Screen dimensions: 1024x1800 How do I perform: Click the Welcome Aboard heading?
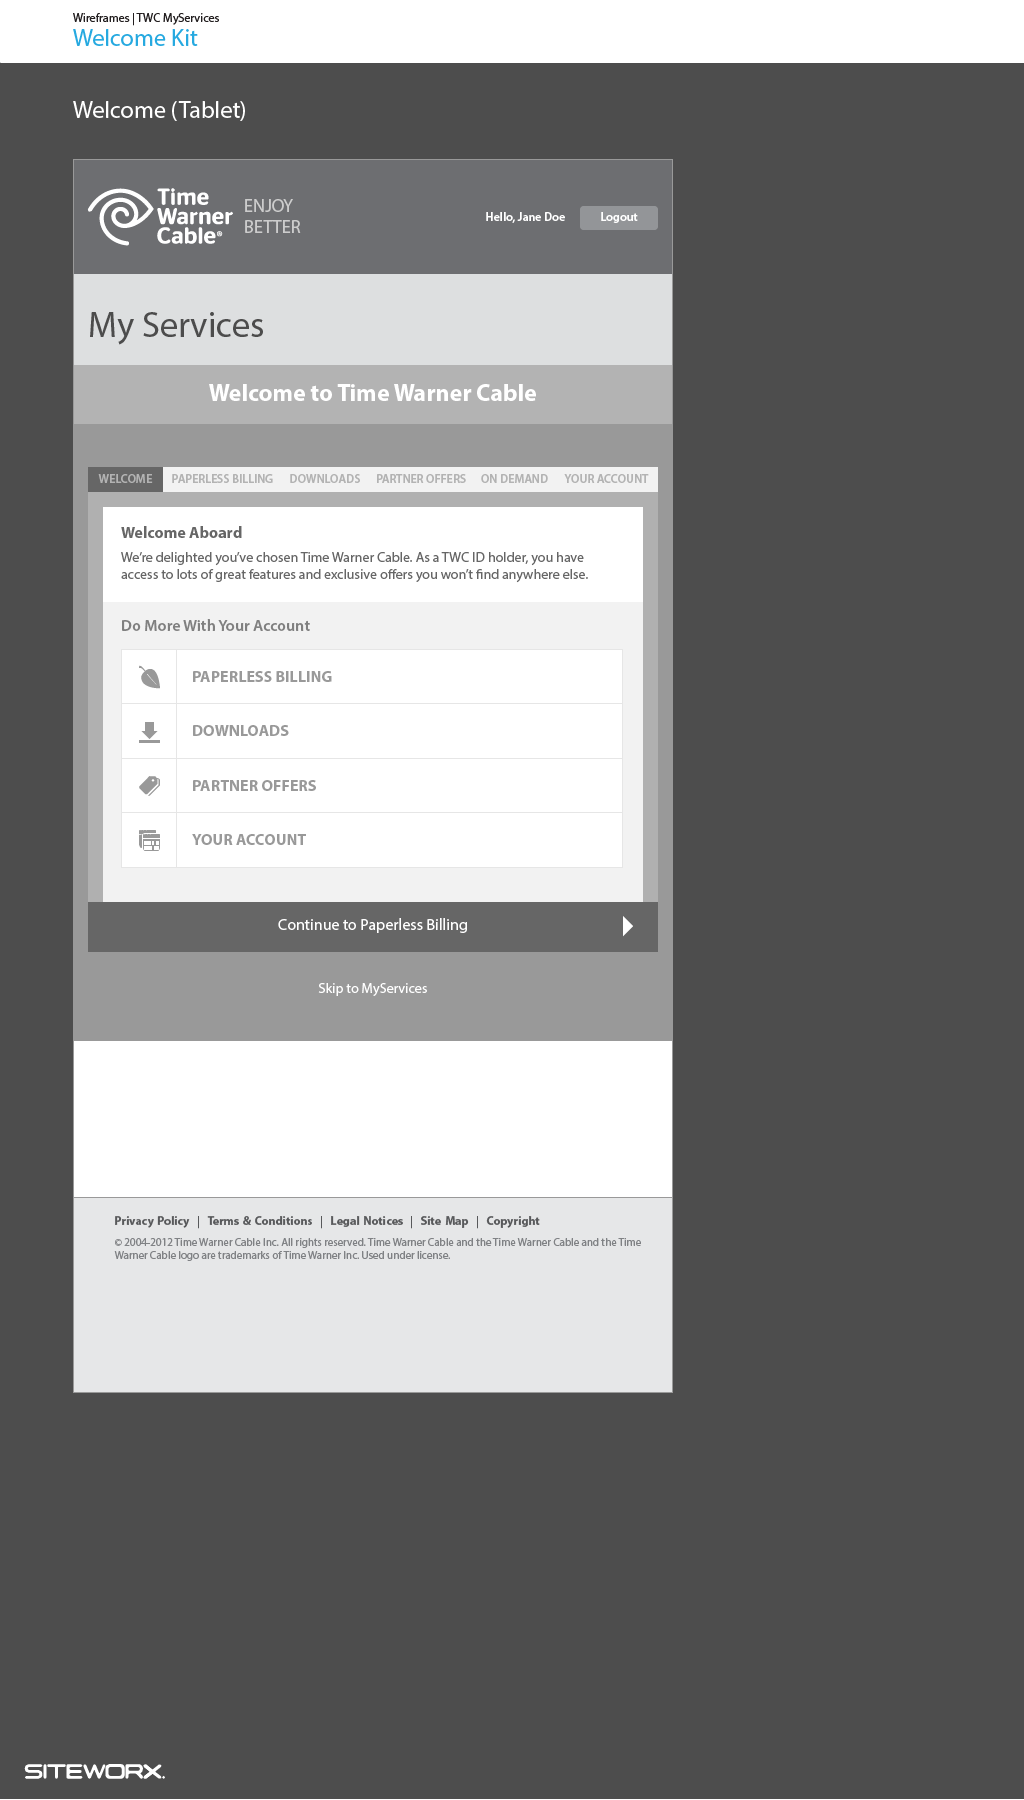tap(182, 533)
